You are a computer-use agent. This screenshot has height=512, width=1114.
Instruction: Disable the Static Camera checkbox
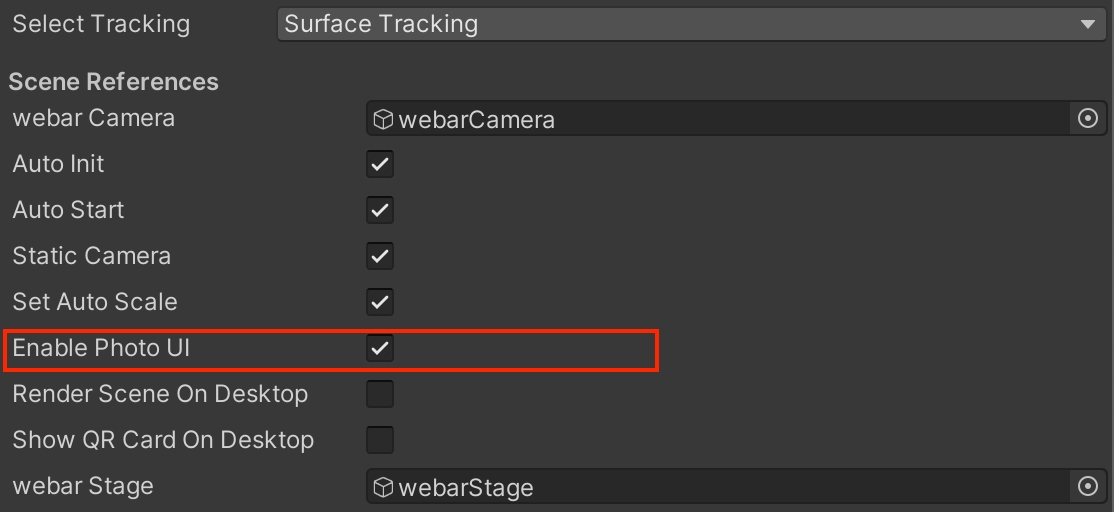click(x=380, y=257)
